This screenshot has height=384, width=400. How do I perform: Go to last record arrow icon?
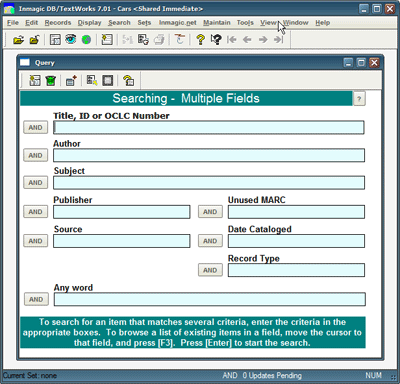coord(278,40)
